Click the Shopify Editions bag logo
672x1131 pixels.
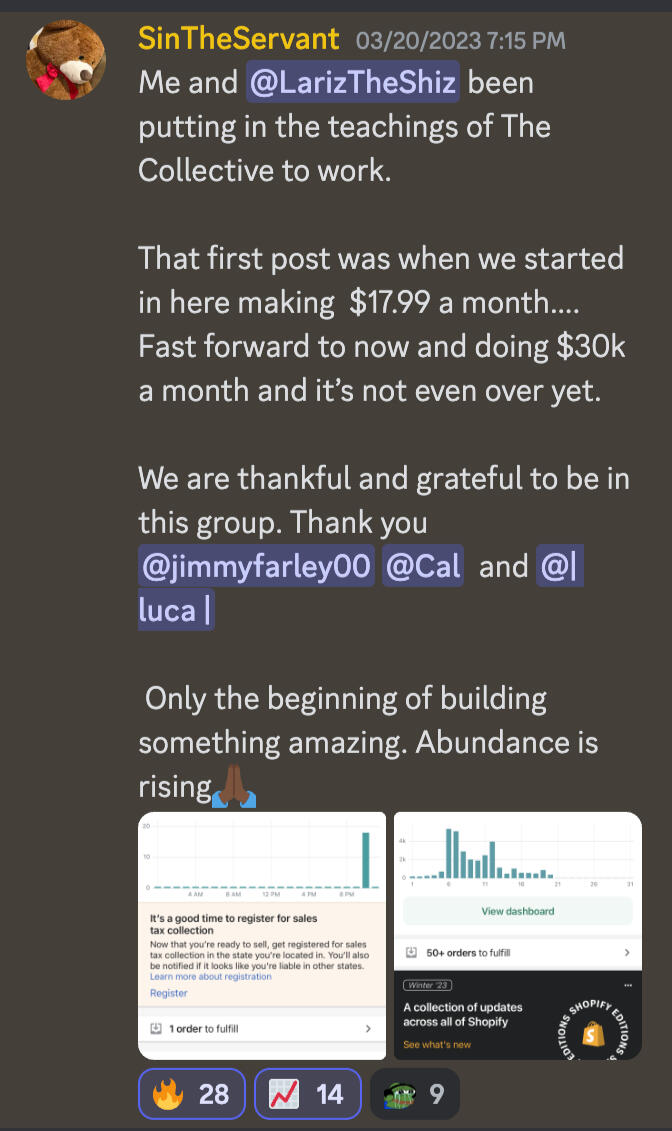[594, 1034]
